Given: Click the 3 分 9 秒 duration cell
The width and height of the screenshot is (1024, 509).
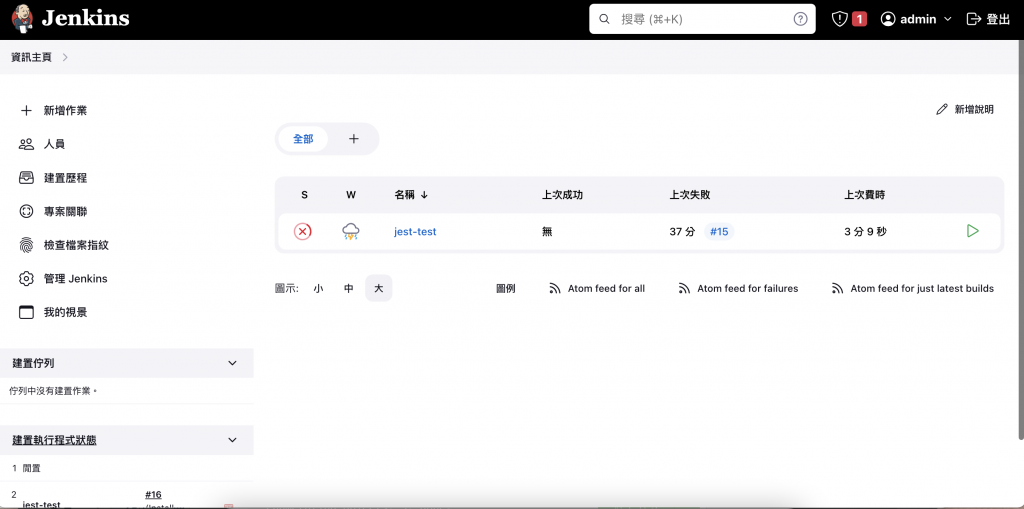Looking at the screenshot, I should coord(865,231).
